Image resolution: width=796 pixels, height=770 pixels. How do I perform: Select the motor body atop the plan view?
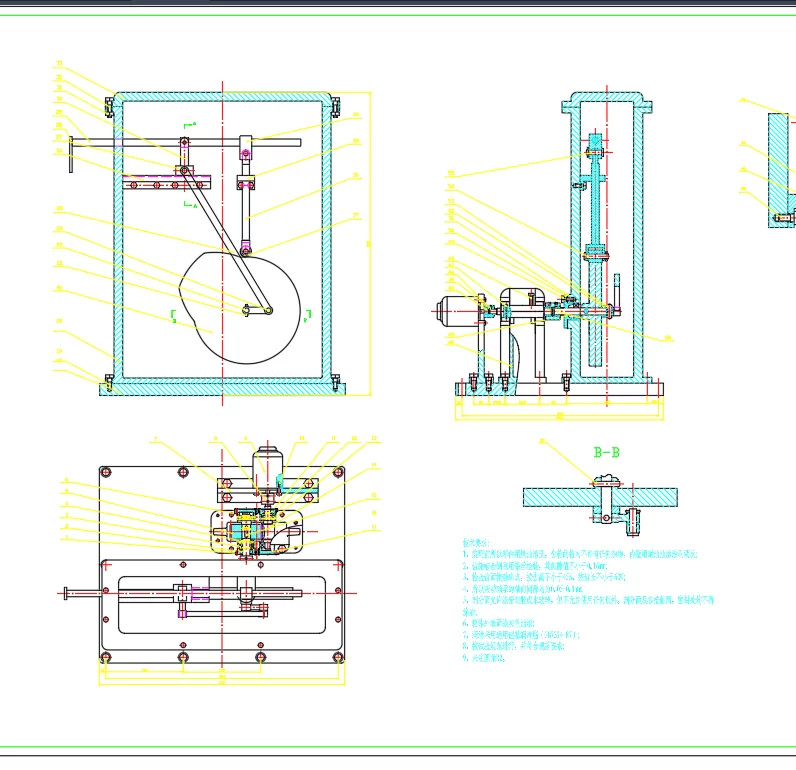[x=267, y=466]
